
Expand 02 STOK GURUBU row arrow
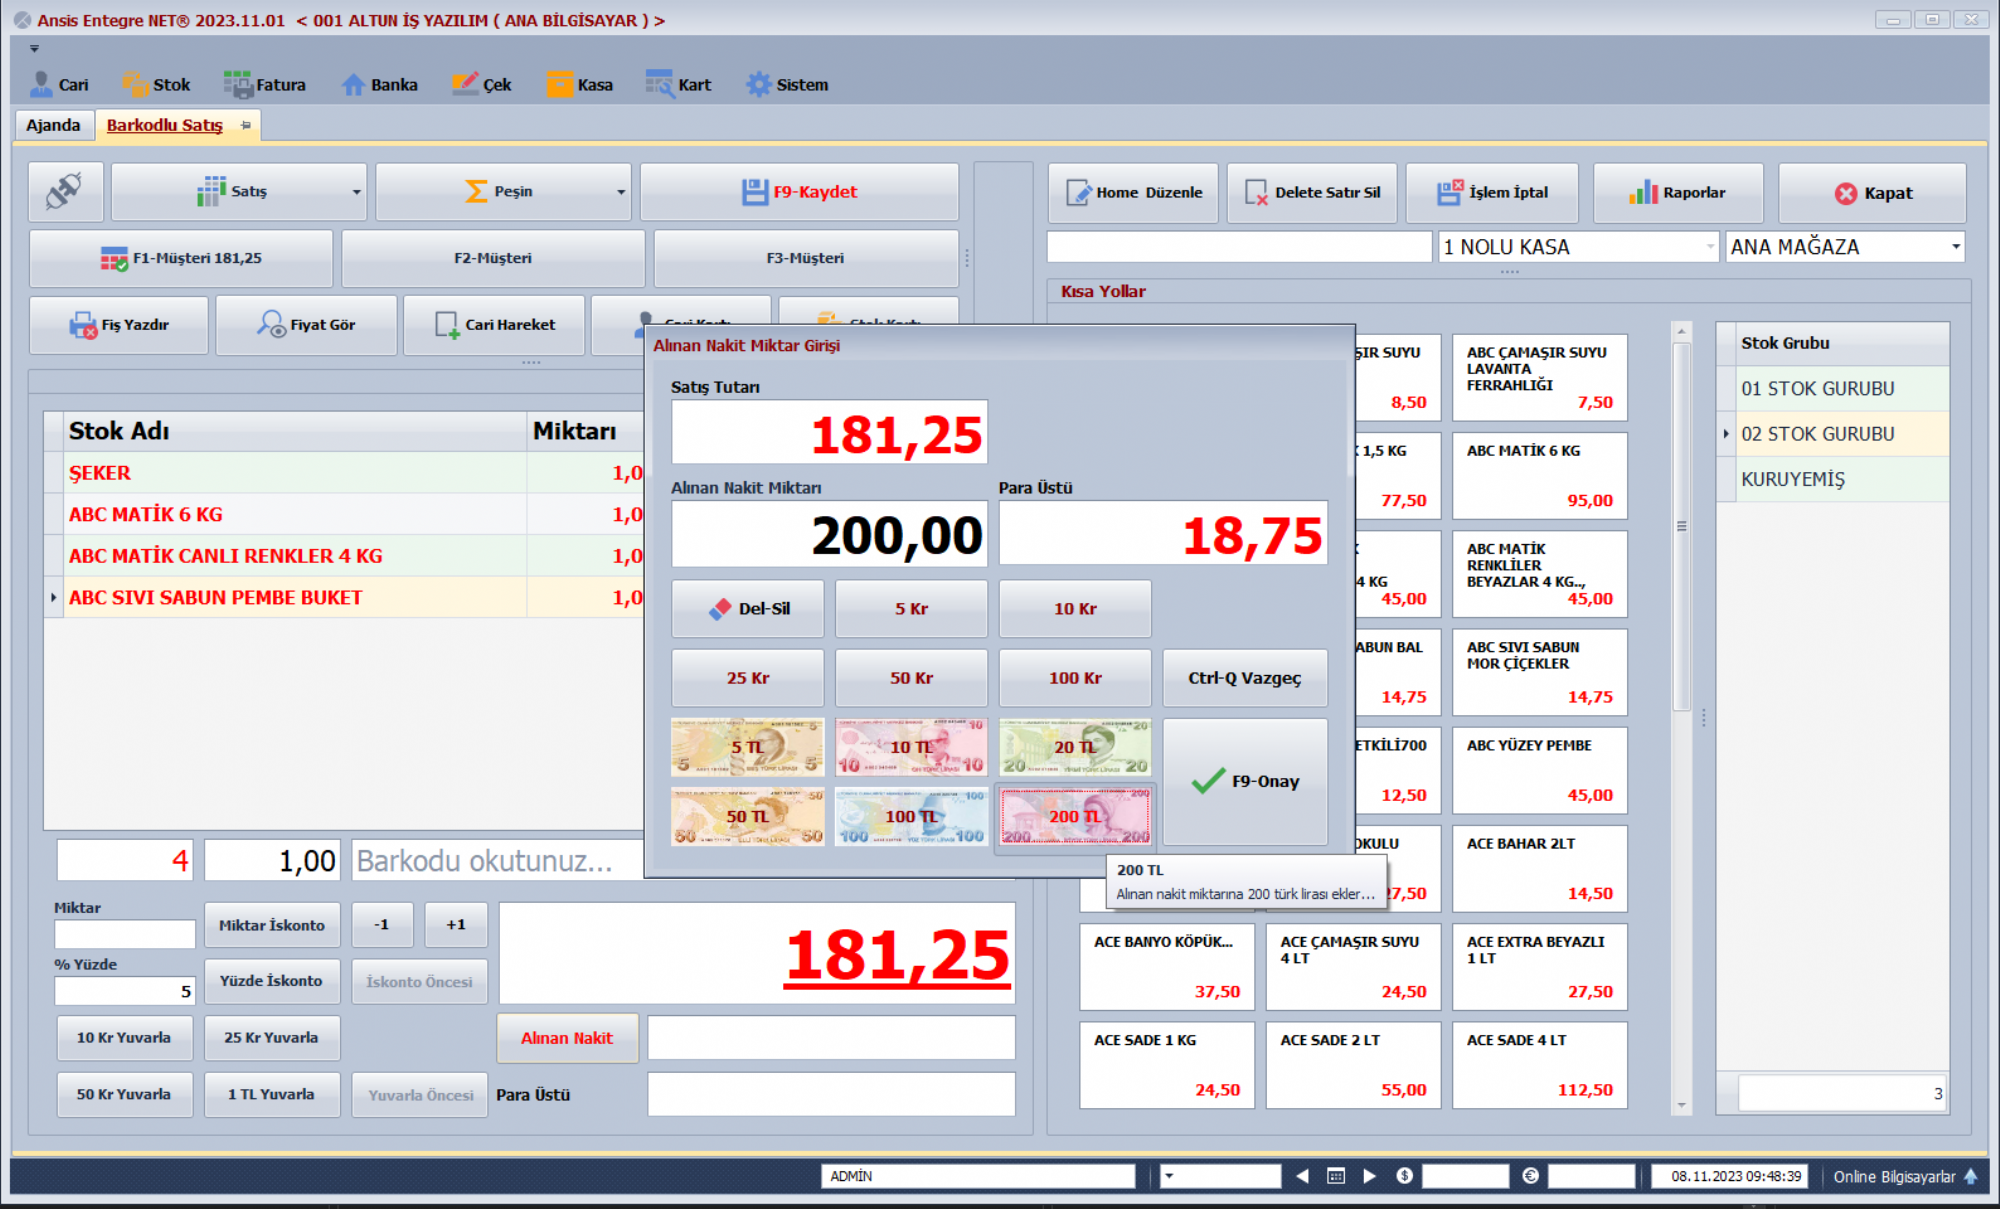pyautogui.click(x=1726, y=434)
